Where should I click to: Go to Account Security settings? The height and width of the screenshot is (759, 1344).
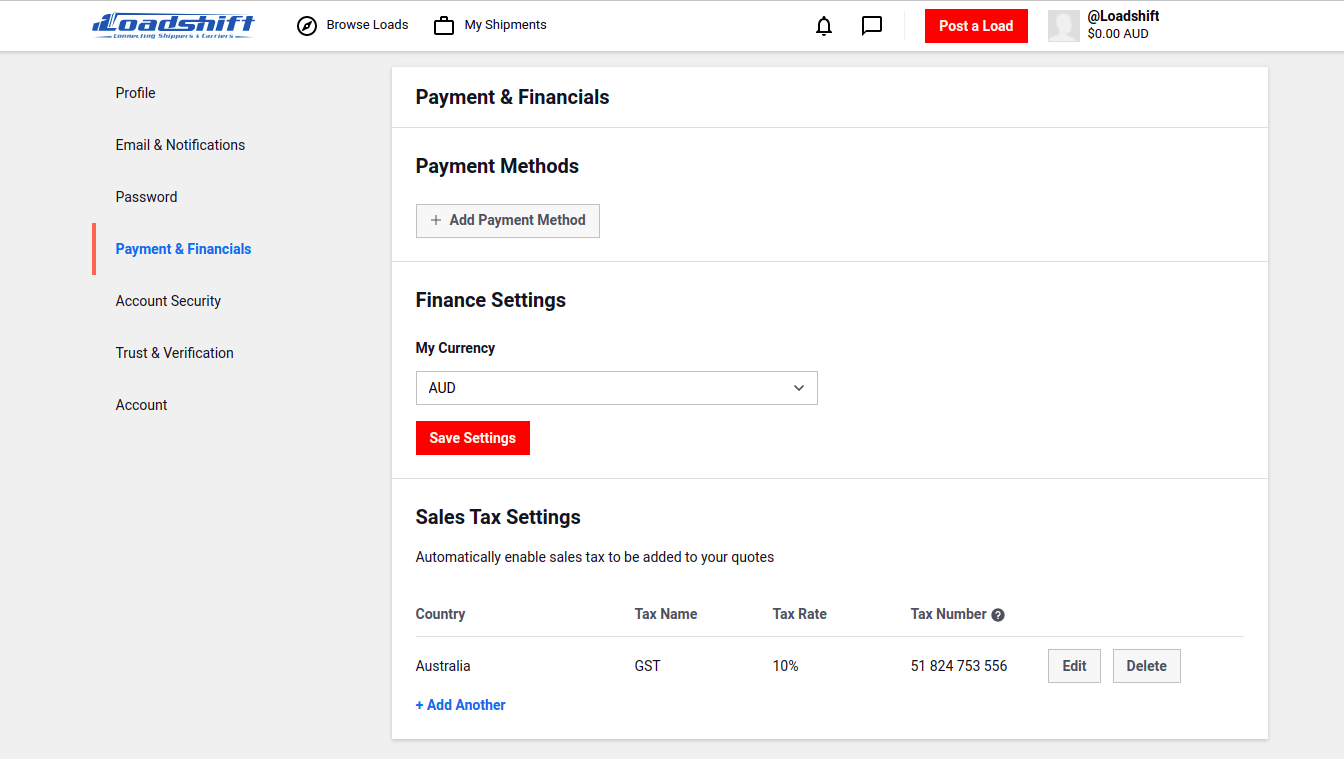[168, 300]
